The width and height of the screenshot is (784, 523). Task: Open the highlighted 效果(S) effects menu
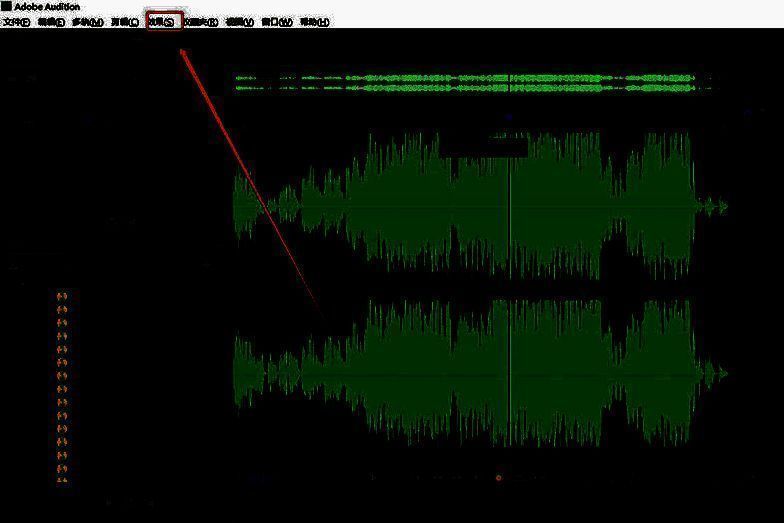(164, 21)
